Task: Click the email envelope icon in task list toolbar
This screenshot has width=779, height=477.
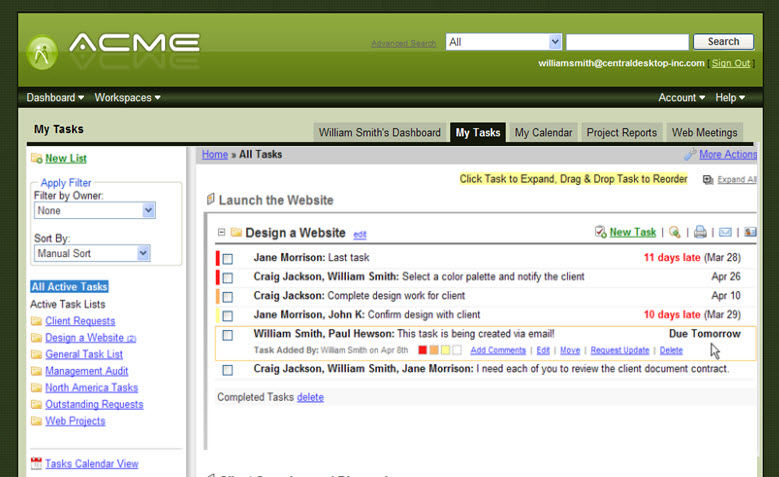Action: pyautogui.click(x=725, y=232)
